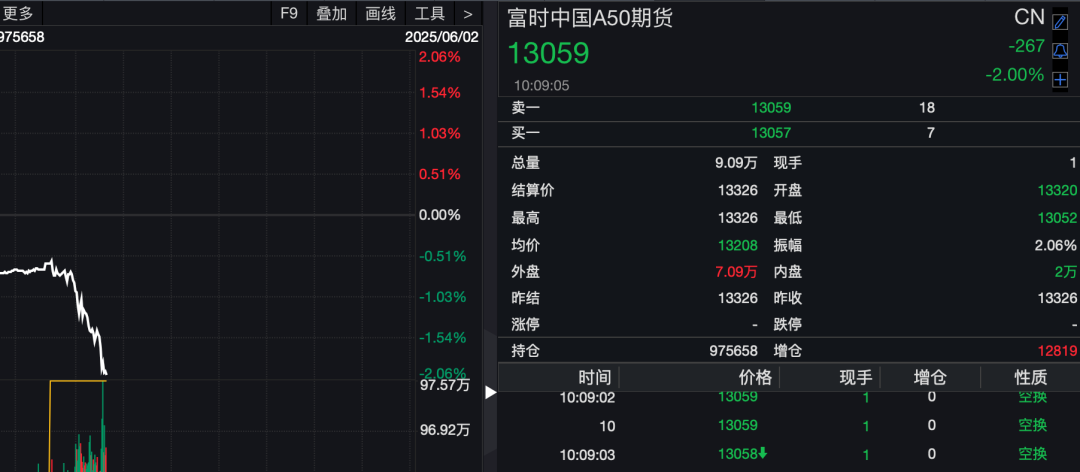Click the 卖一 ask price 13059
1080x472 pixels.
(771, 108)
